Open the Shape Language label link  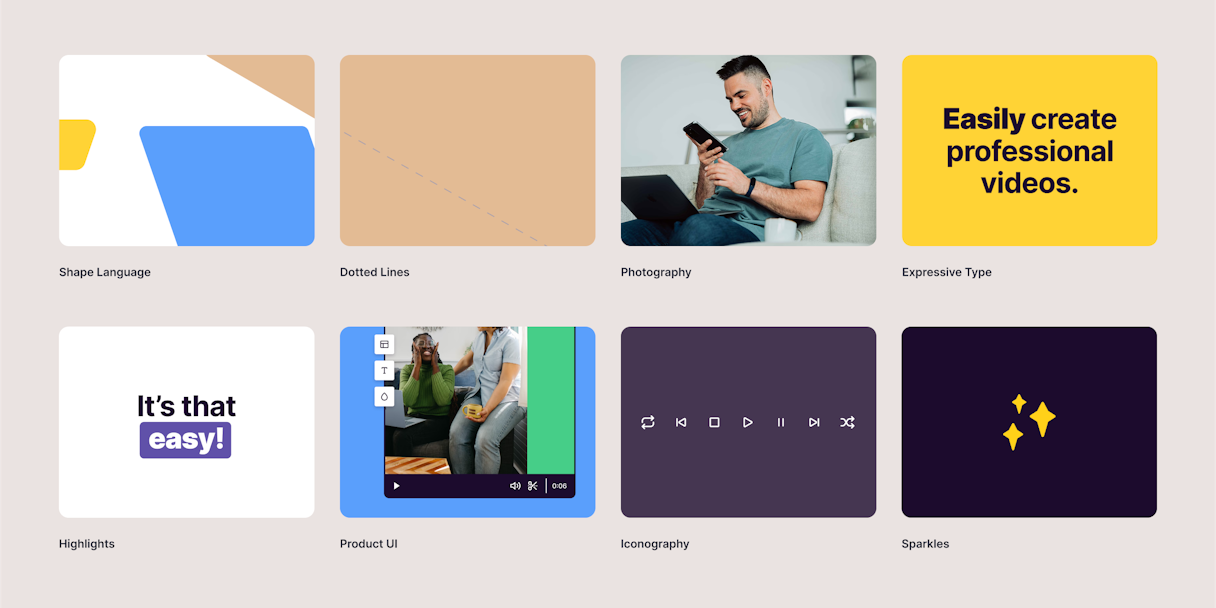(x=105, y=272)
